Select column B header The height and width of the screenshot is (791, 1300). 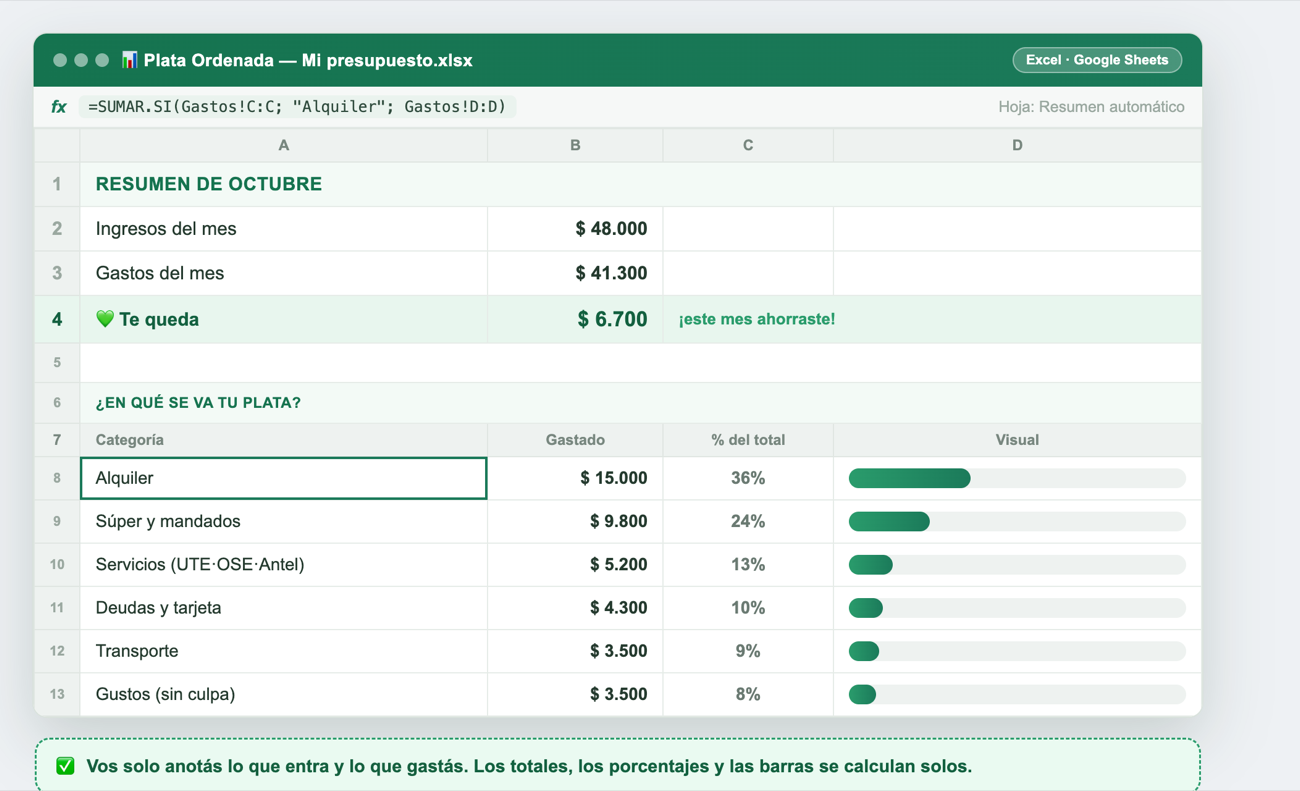click(575, 145)
